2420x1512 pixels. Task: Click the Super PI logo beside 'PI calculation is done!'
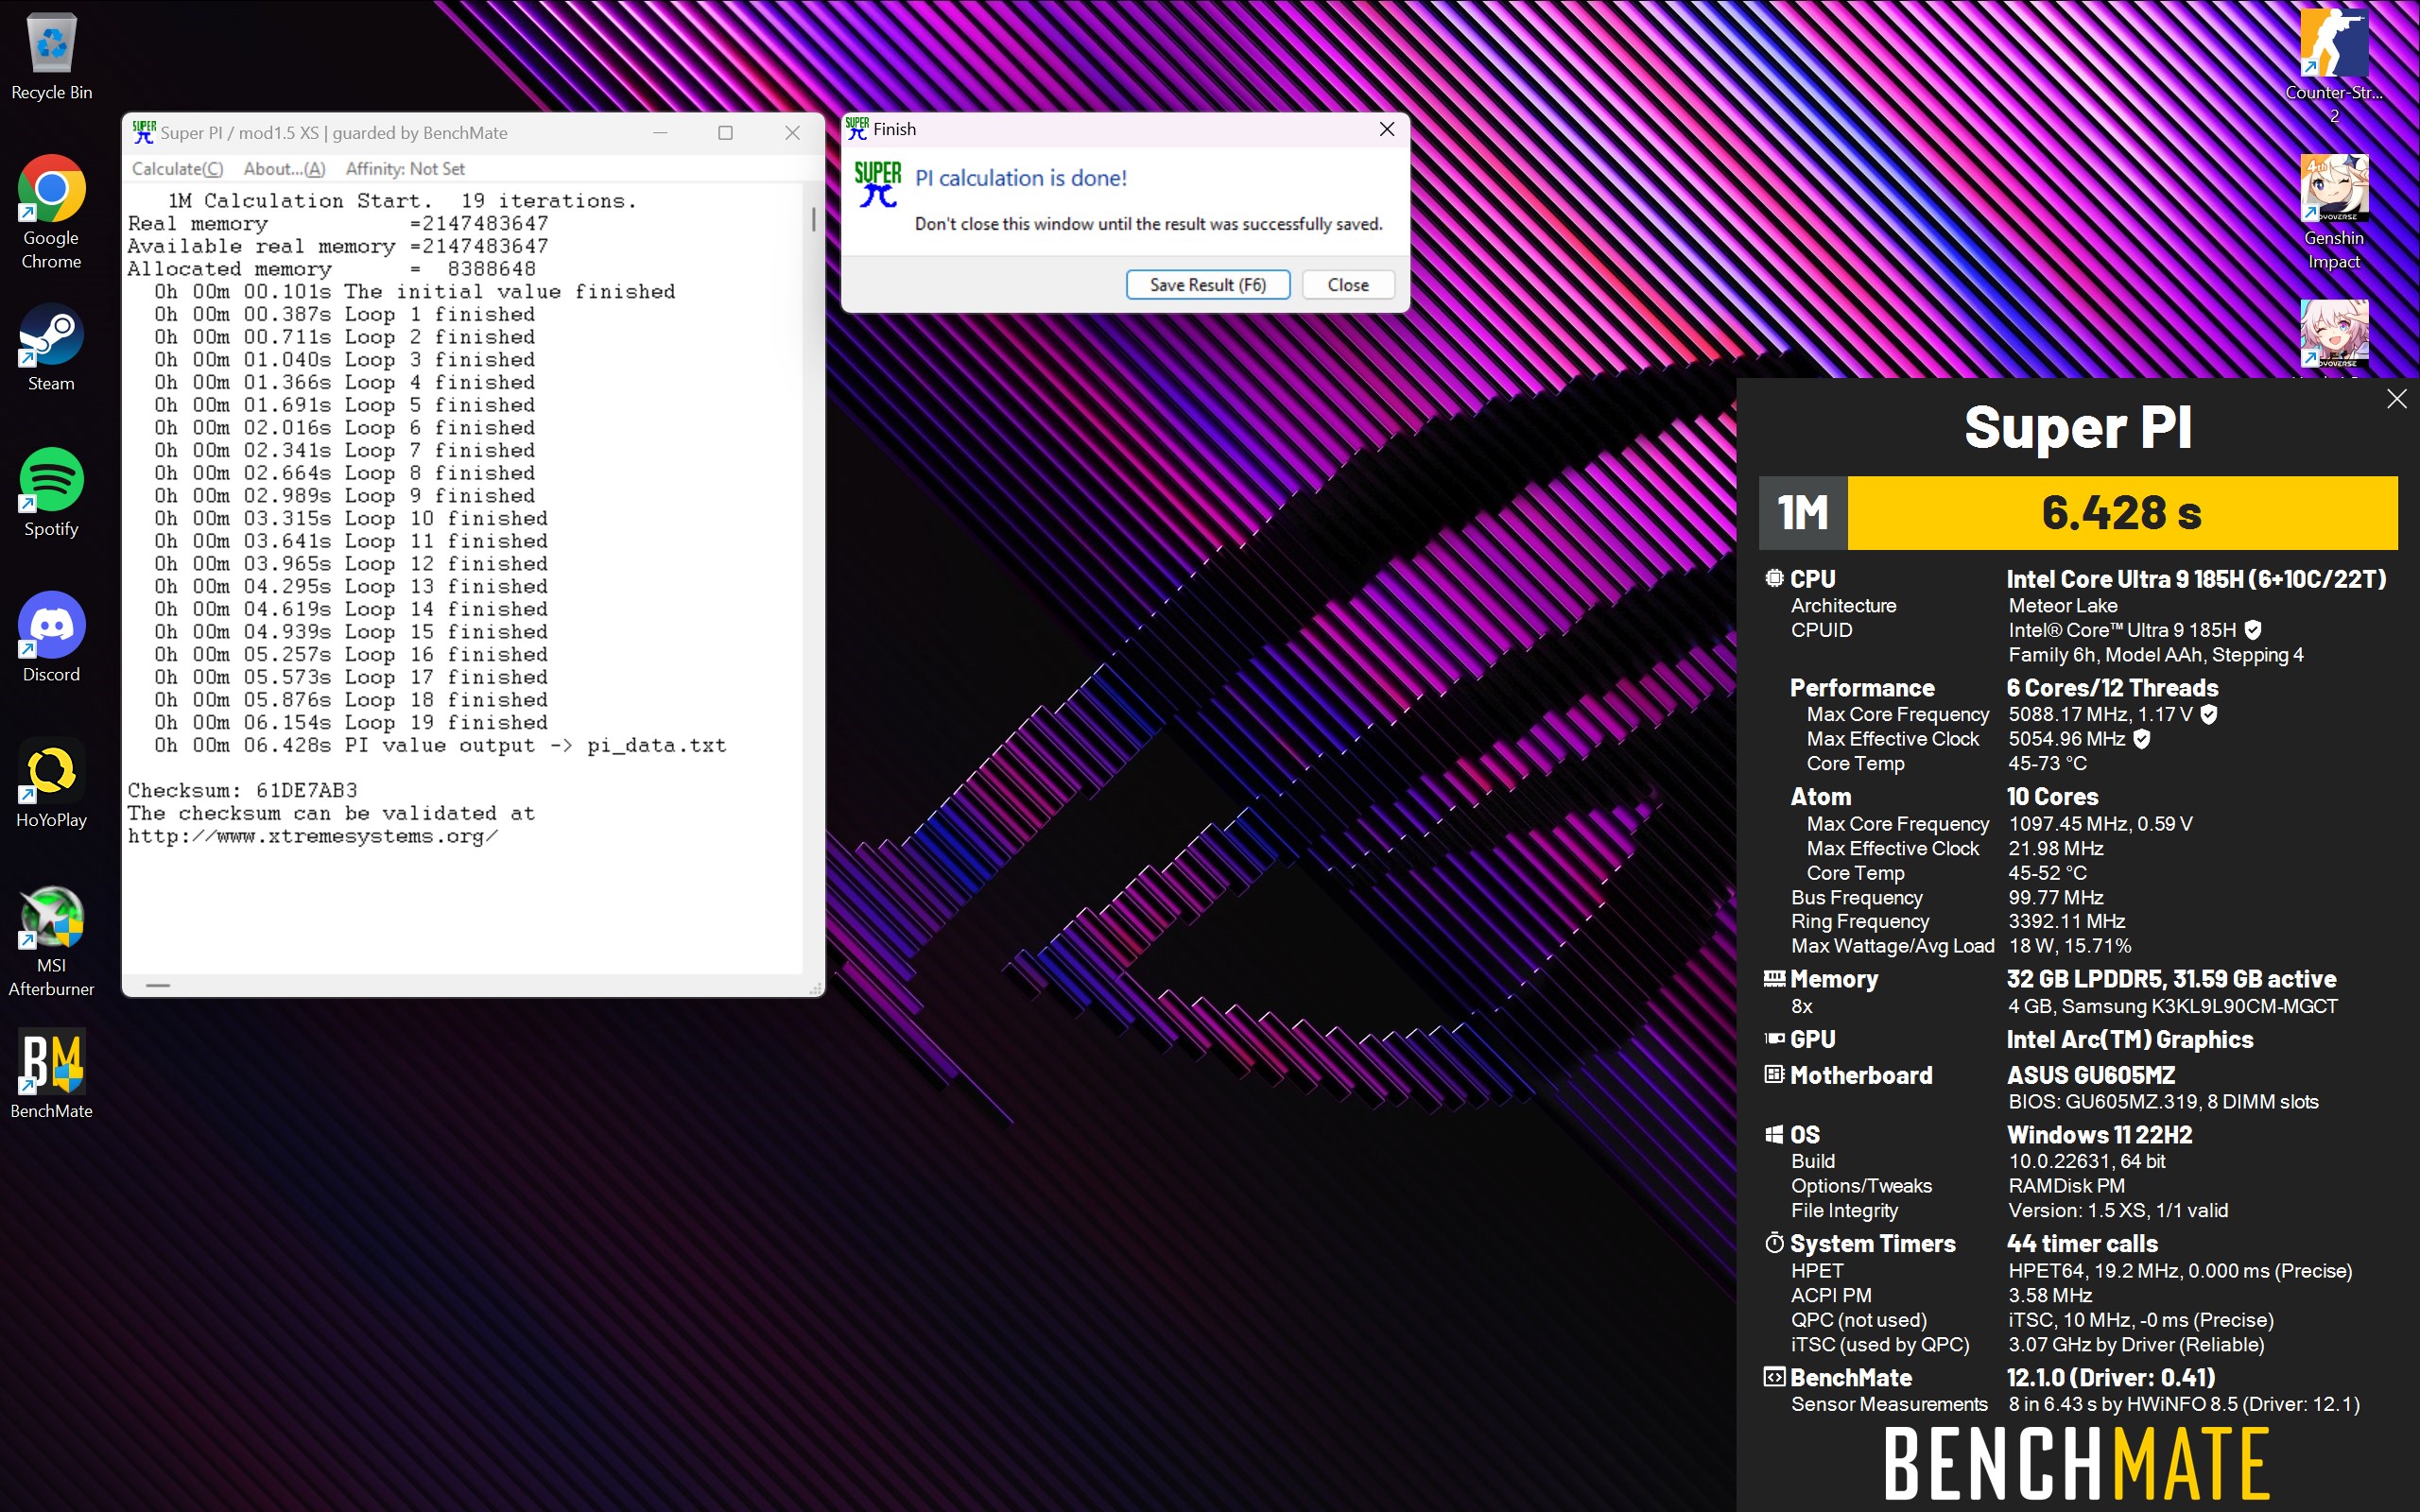point(877,184)
